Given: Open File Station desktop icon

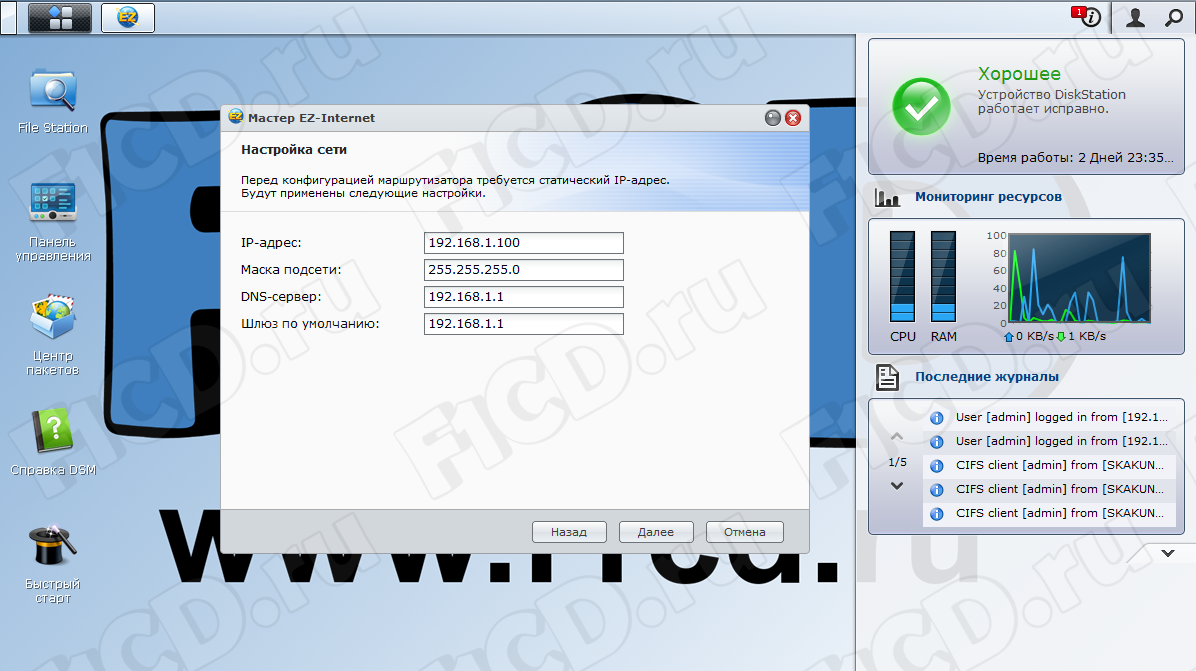Looking at the screenshot, I should pos(53,102).
